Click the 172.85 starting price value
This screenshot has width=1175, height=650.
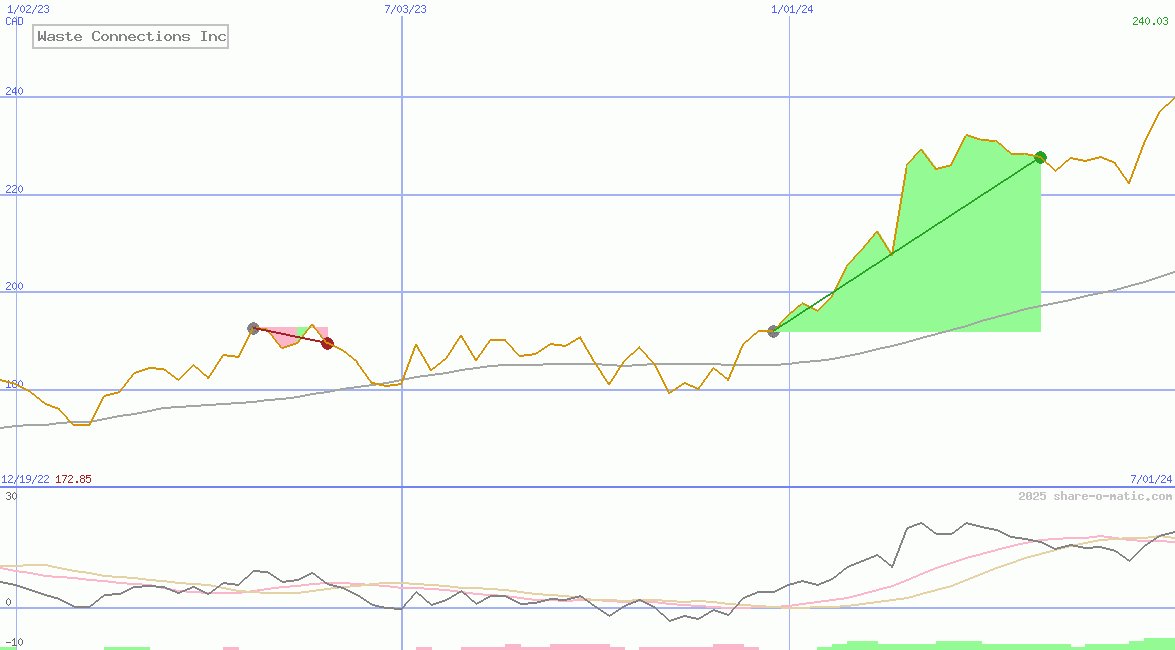[x=73, y=479]
